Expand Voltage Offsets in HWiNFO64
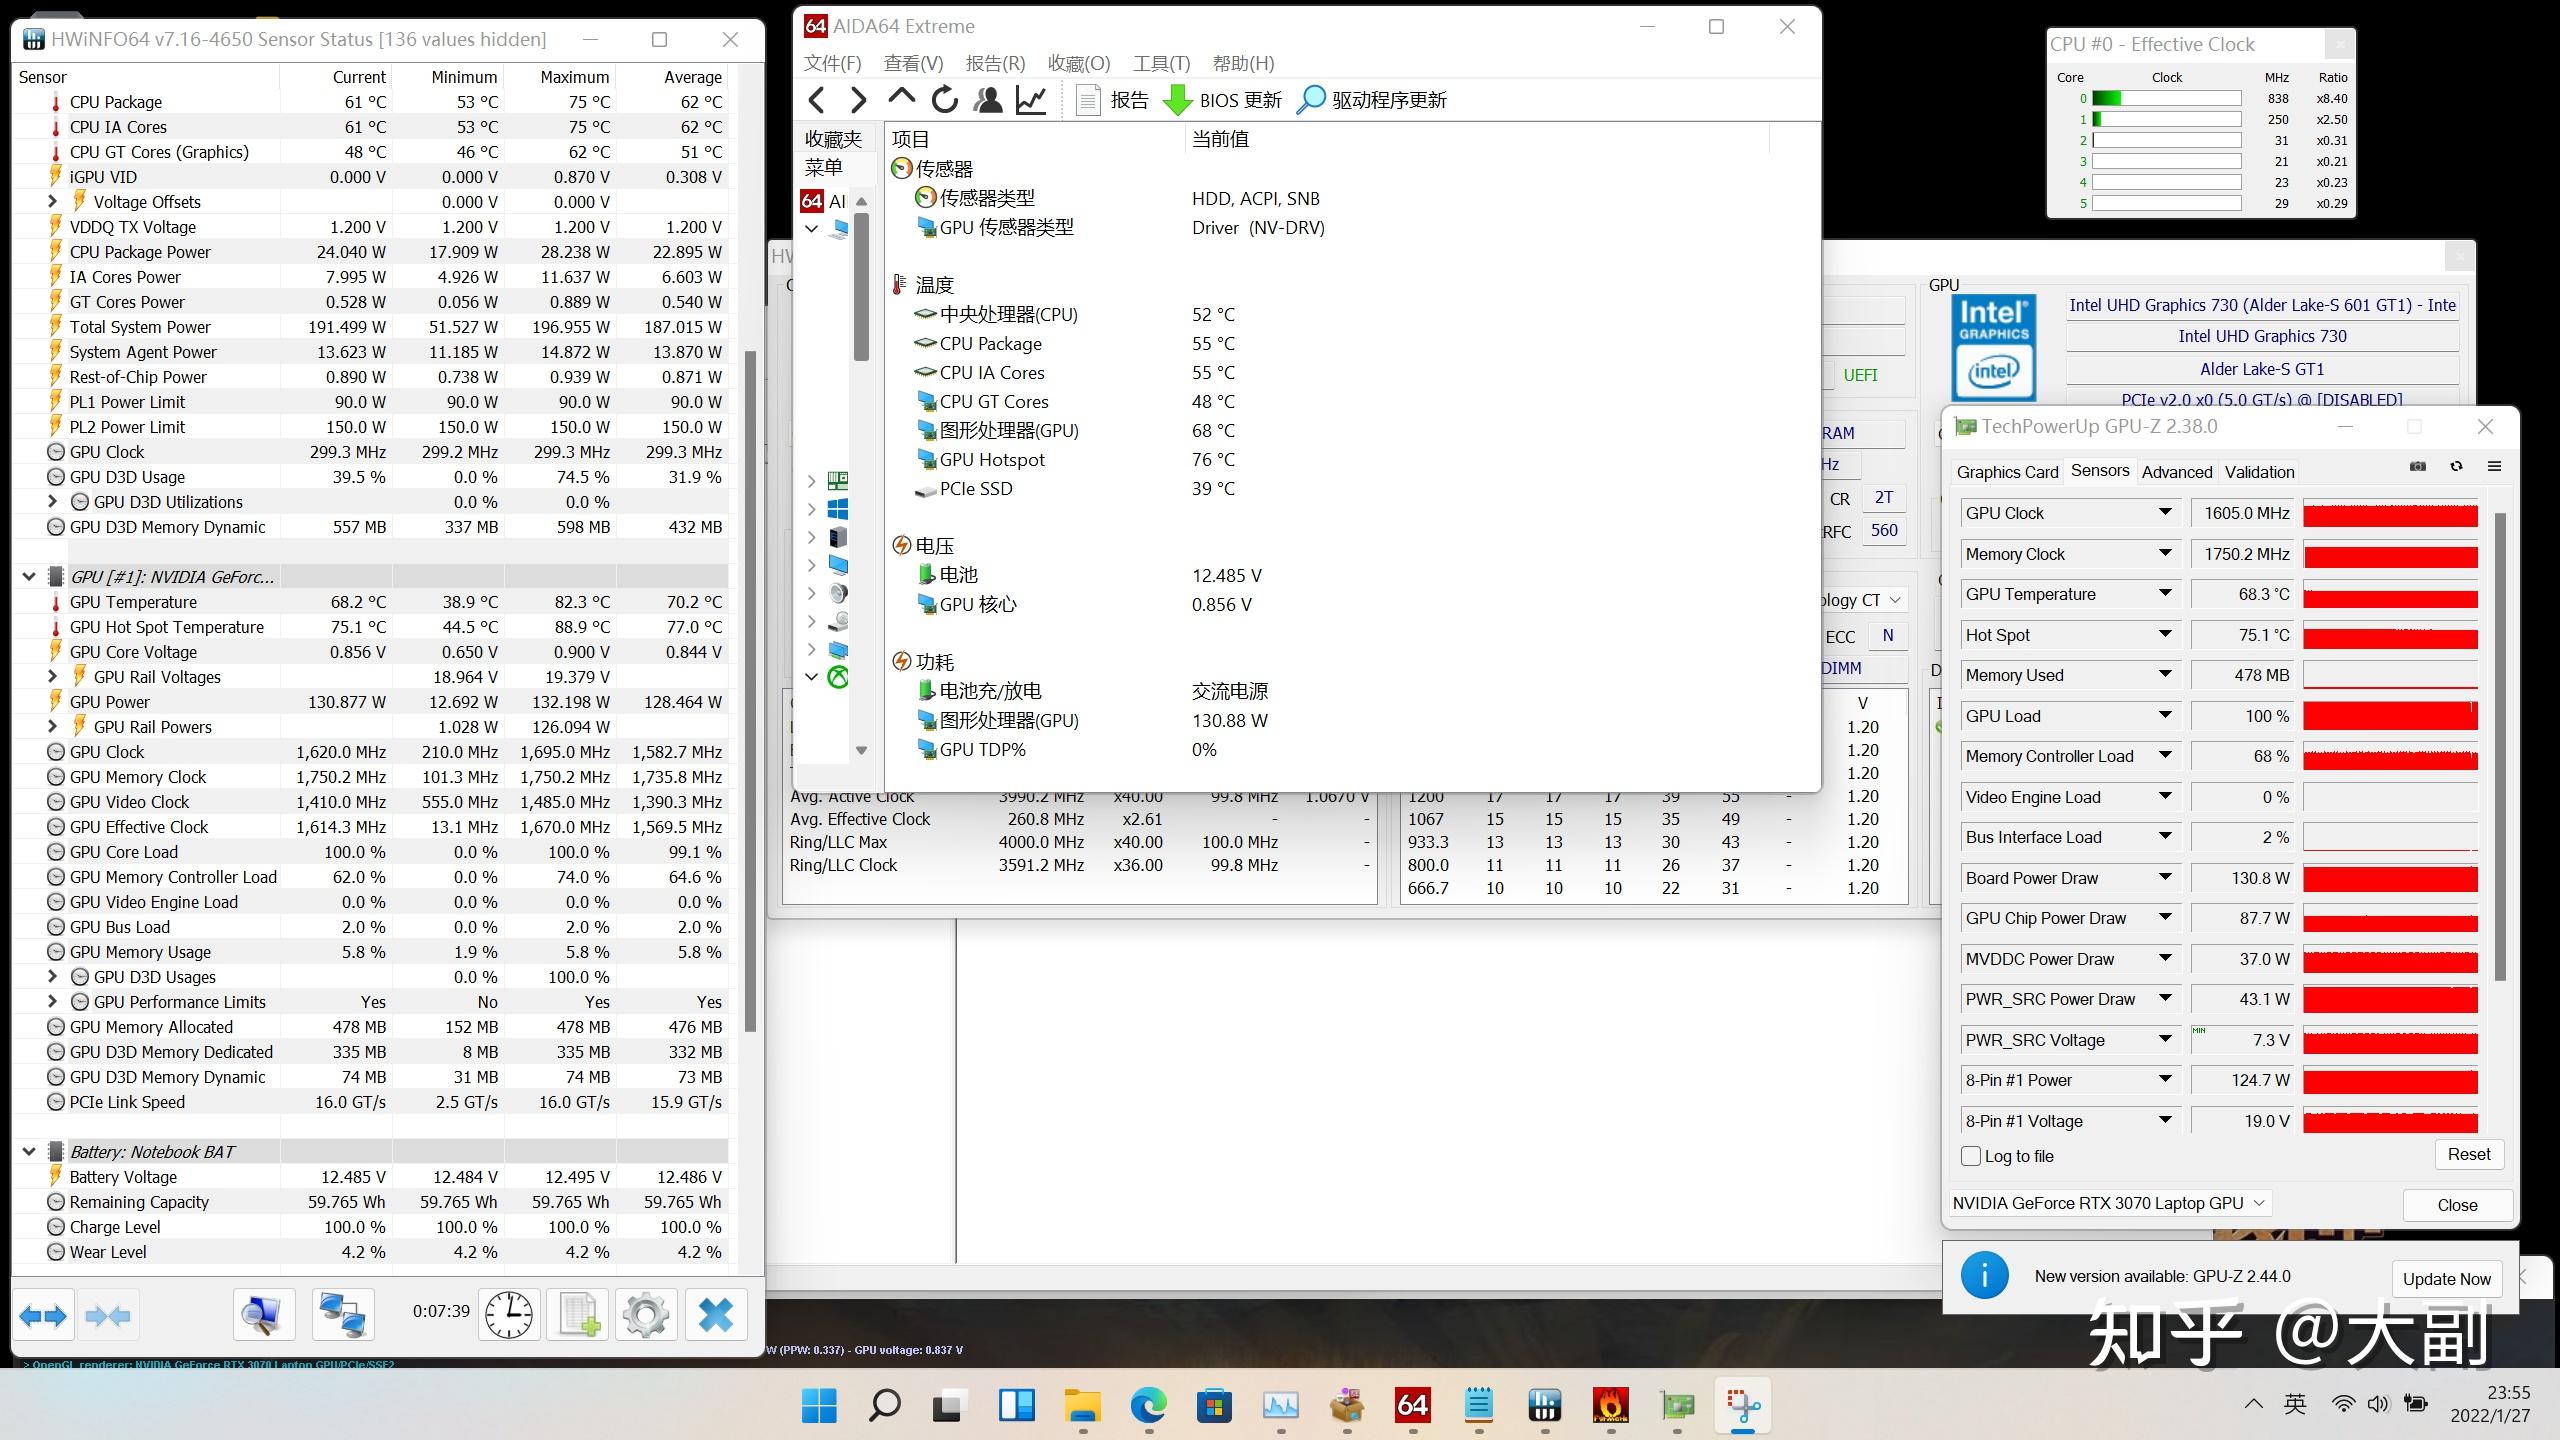Image resolution: width=2560 pixels, height=1440 pixels. [52, 201]
